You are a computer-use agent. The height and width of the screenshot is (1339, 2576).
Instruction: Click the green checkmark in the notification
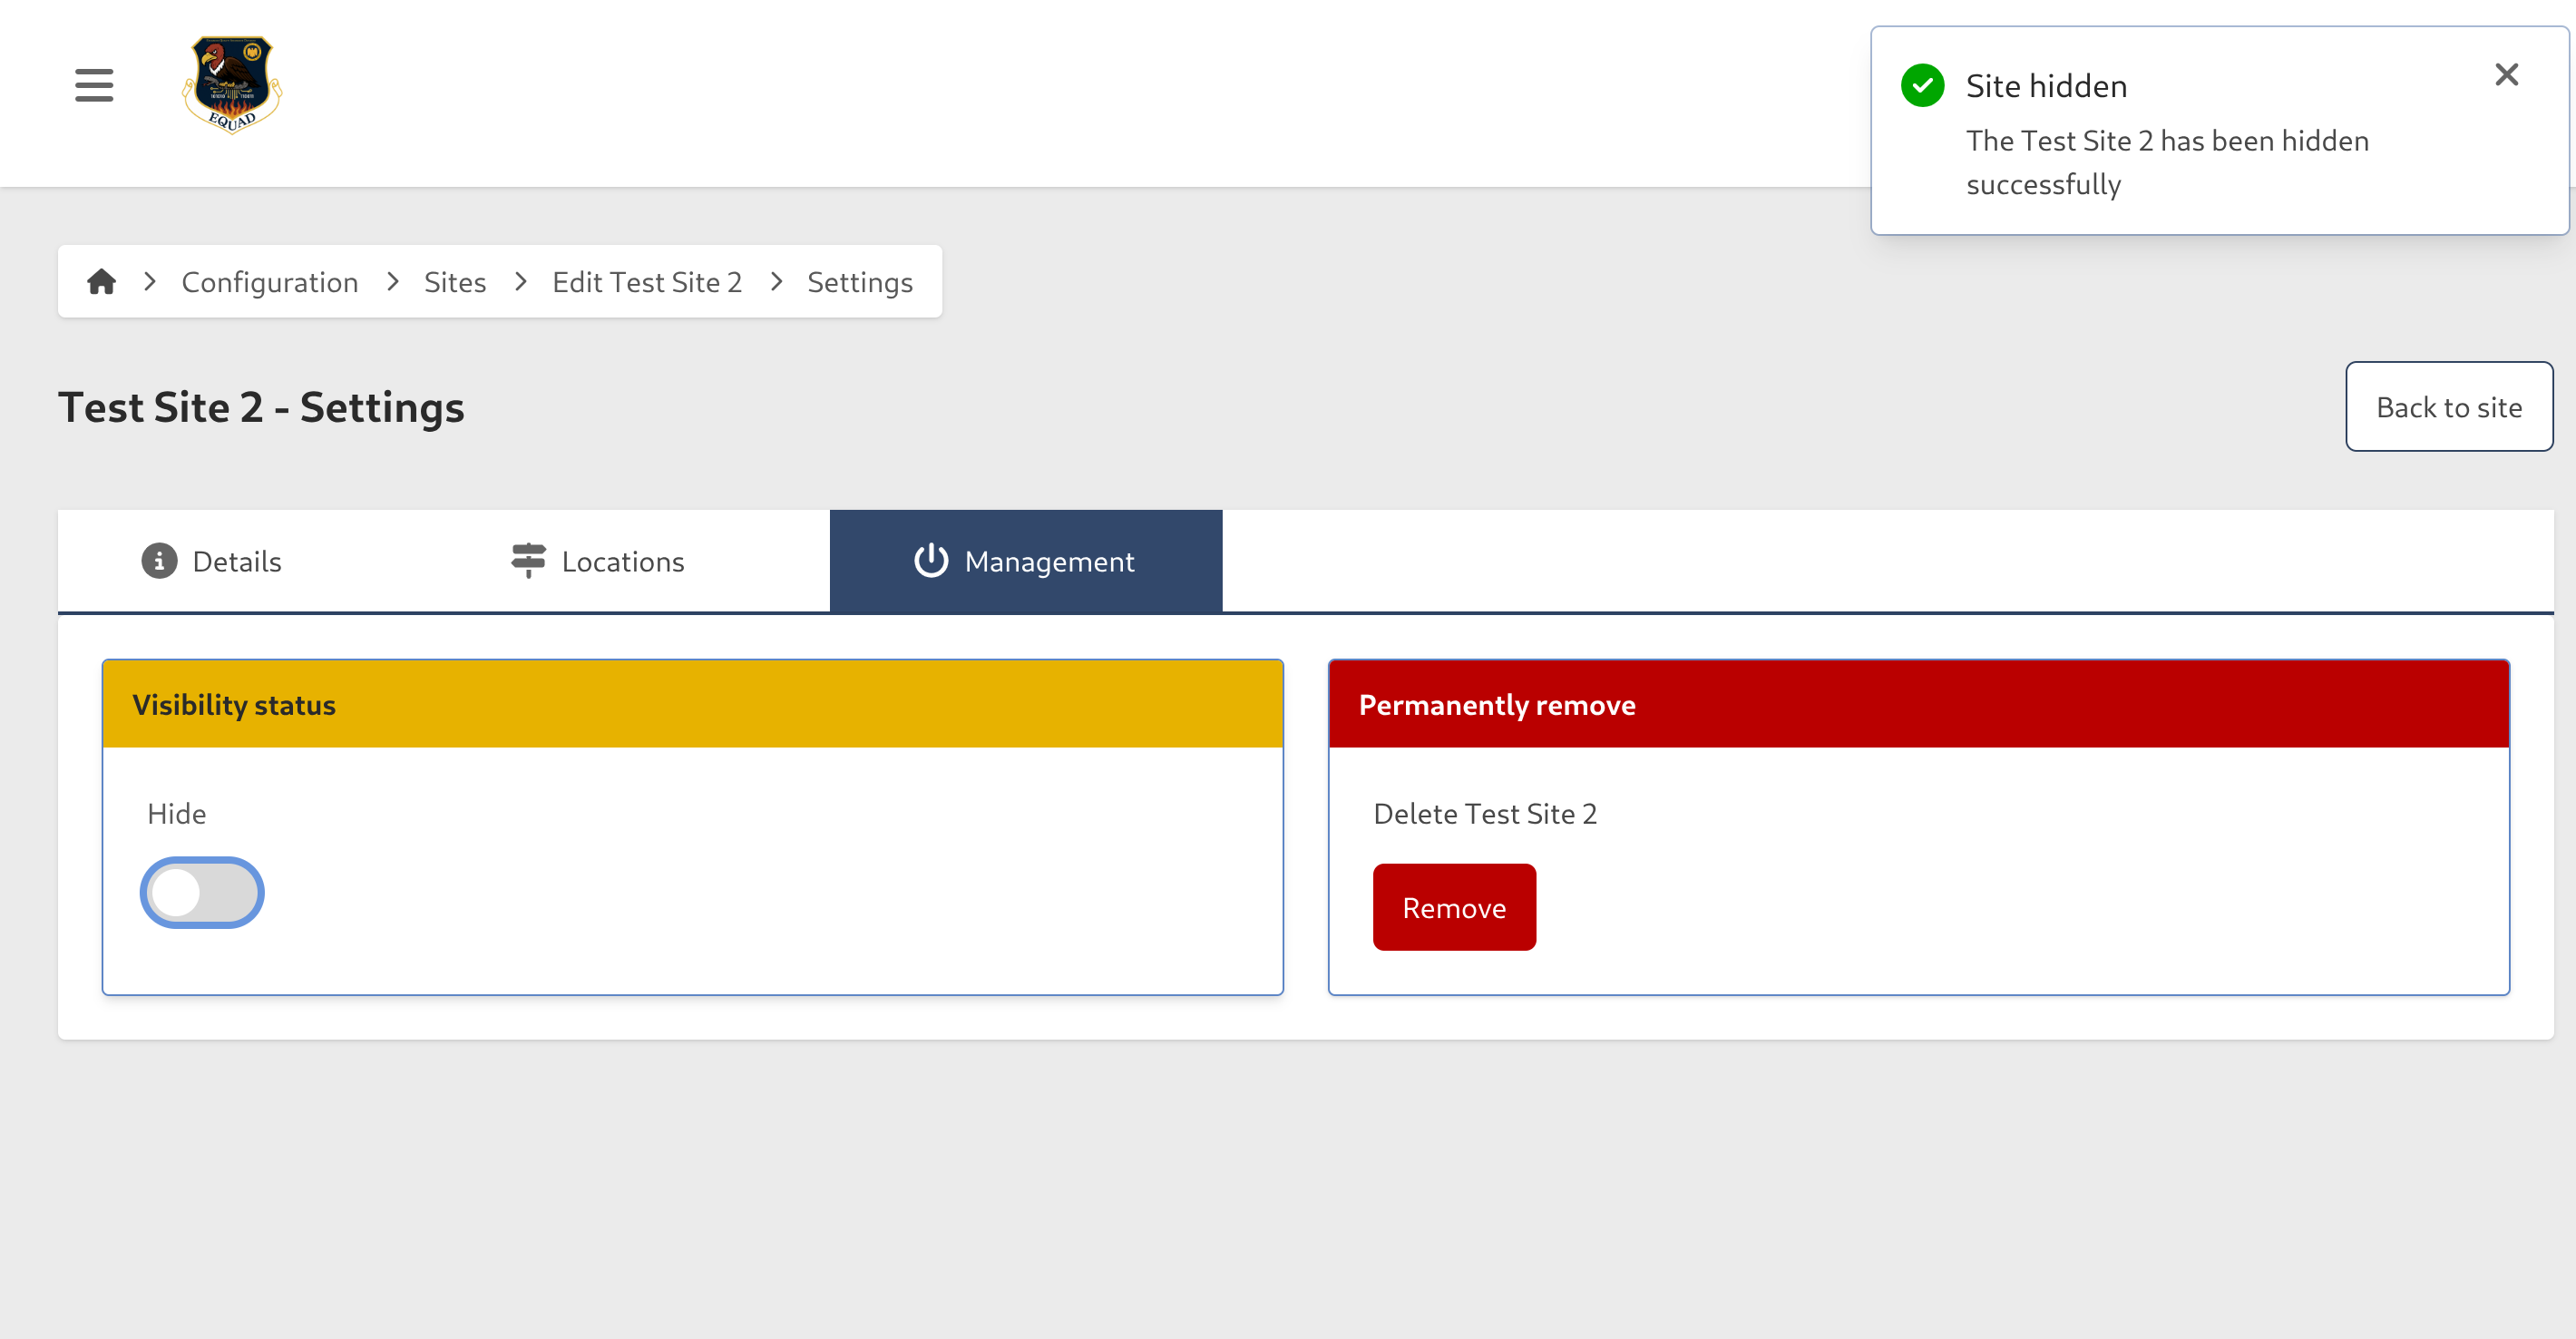tap(1922, 86)
